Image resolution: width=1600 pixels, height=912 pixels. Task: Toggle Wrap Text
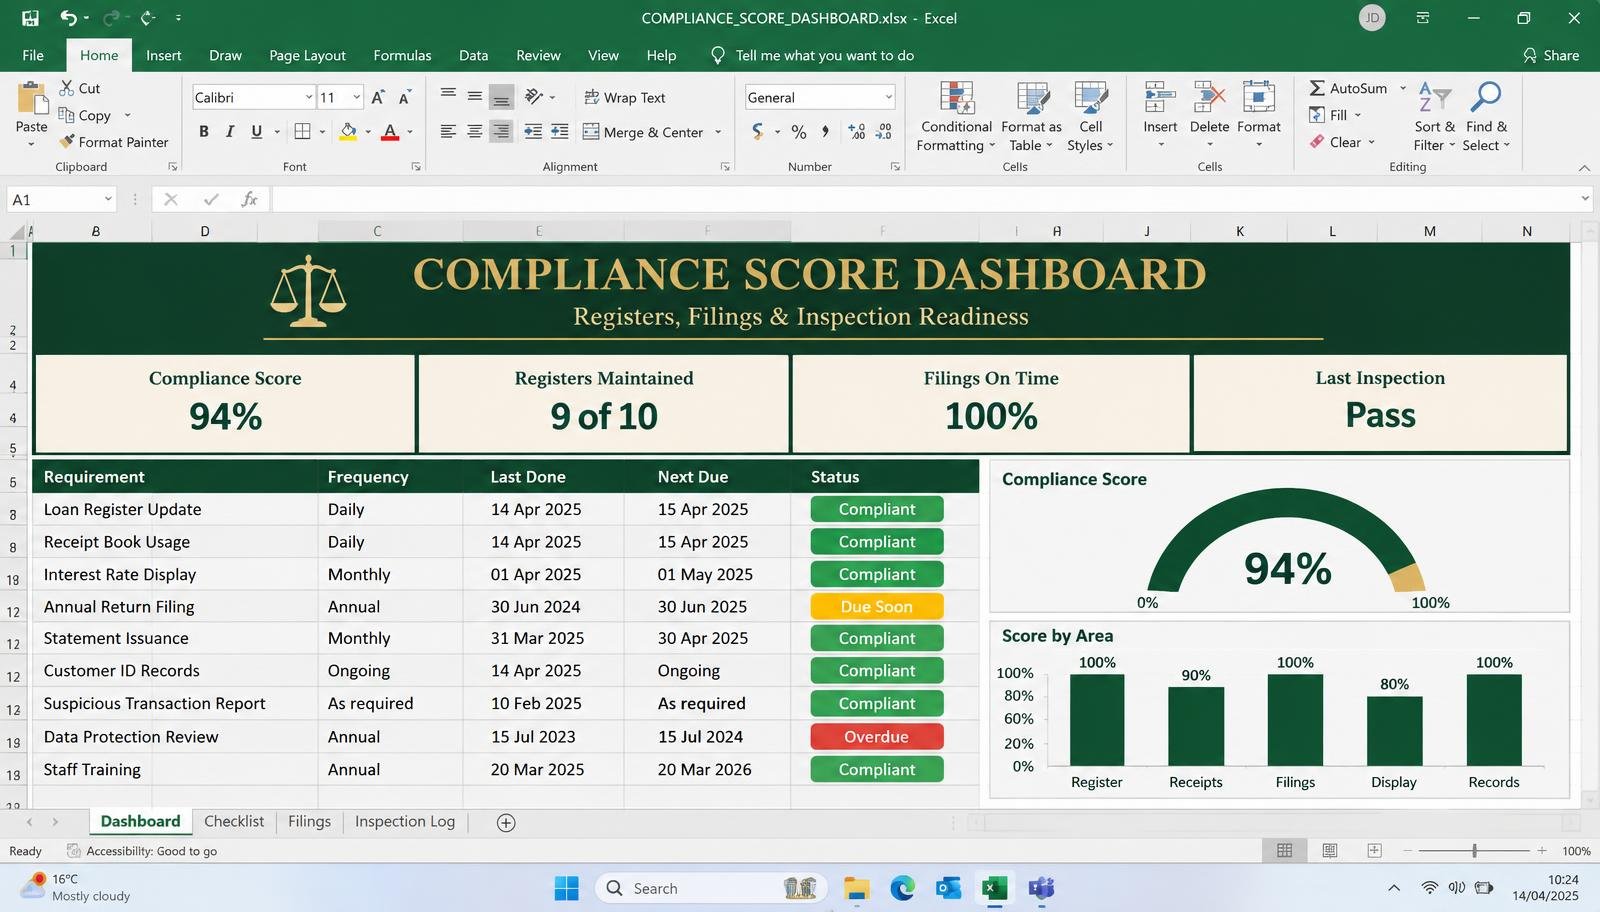(625, 97)
